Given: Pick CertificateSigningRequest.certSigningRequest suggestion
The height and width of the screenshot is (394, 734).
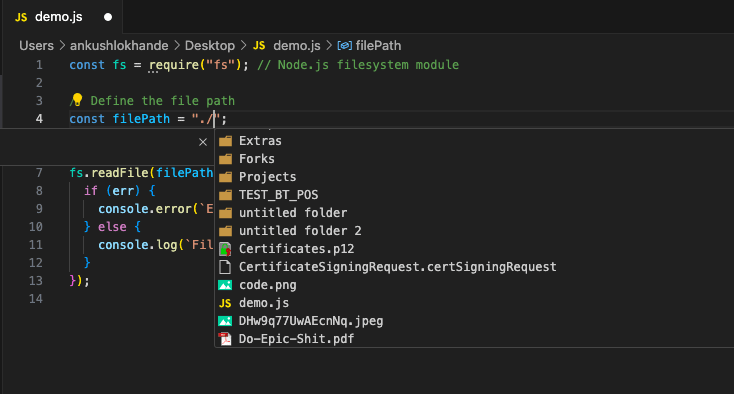Looking at the screenshot, I should click(x=474, y=267).
